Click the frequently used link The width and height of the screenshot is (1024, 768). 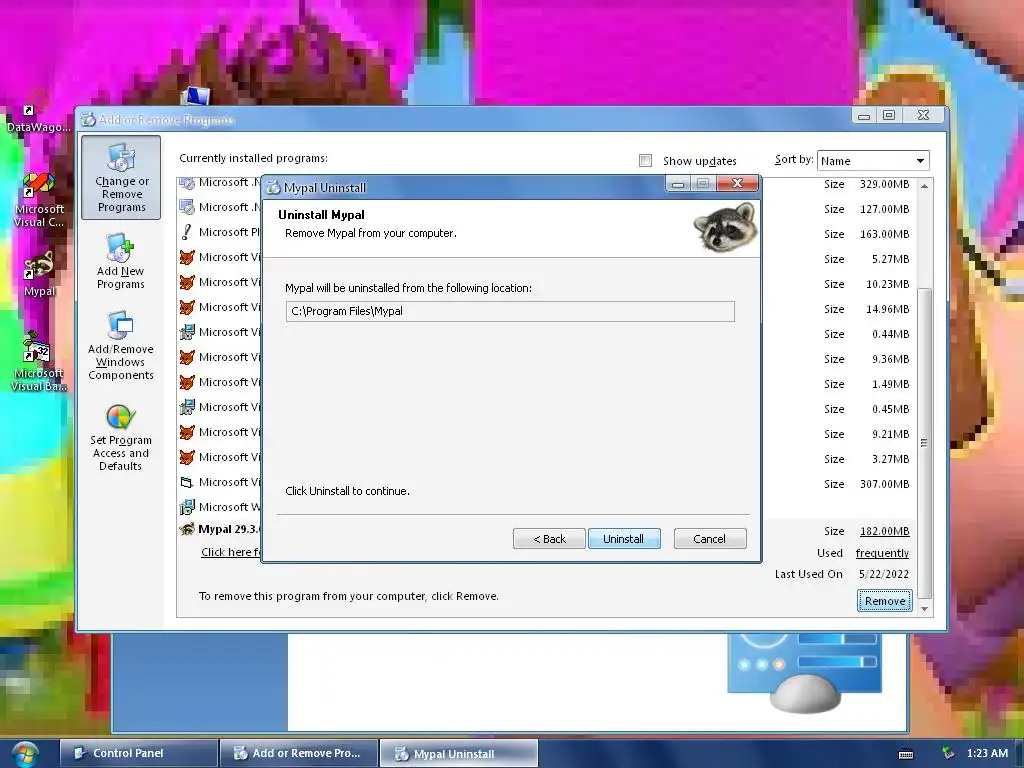click(x=882, y=553)
